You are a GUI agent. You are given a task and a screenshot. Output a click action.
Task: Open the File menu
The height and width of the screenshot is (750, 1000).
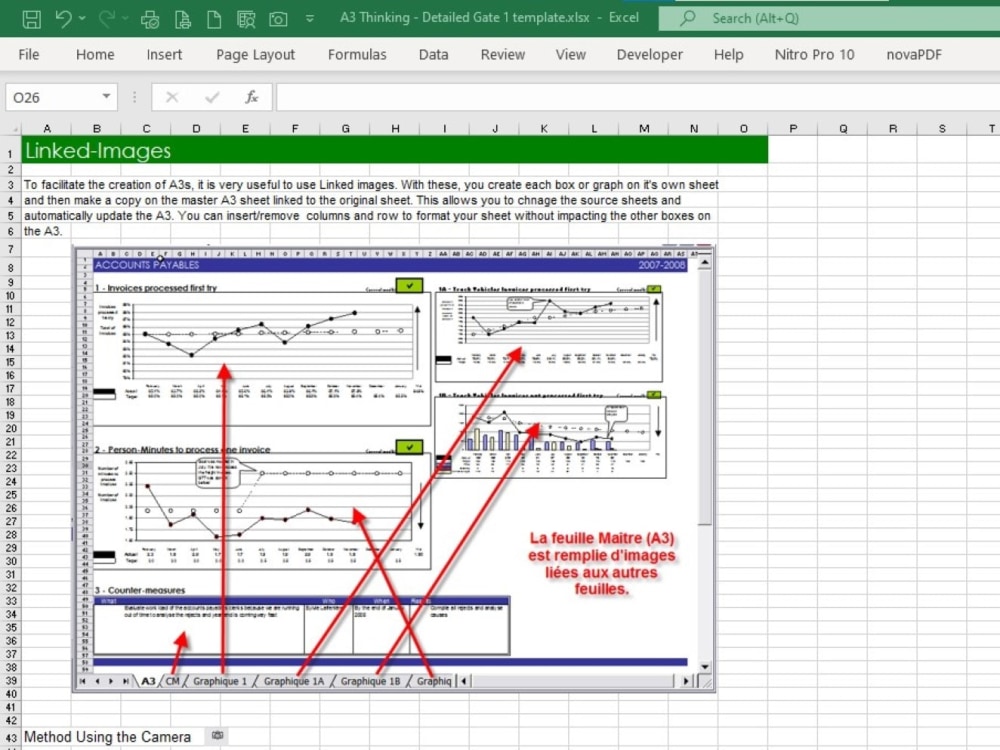coord(29,55)
